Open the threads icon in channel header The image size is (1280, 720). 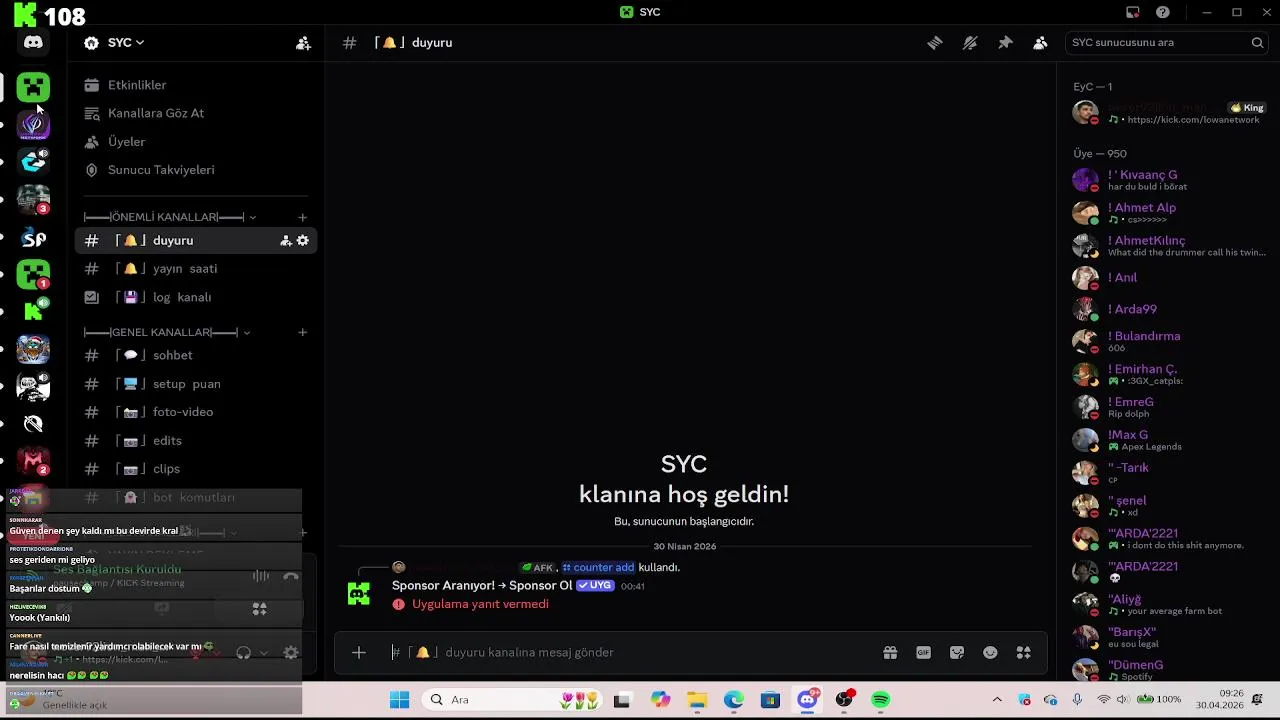[934, 43]
